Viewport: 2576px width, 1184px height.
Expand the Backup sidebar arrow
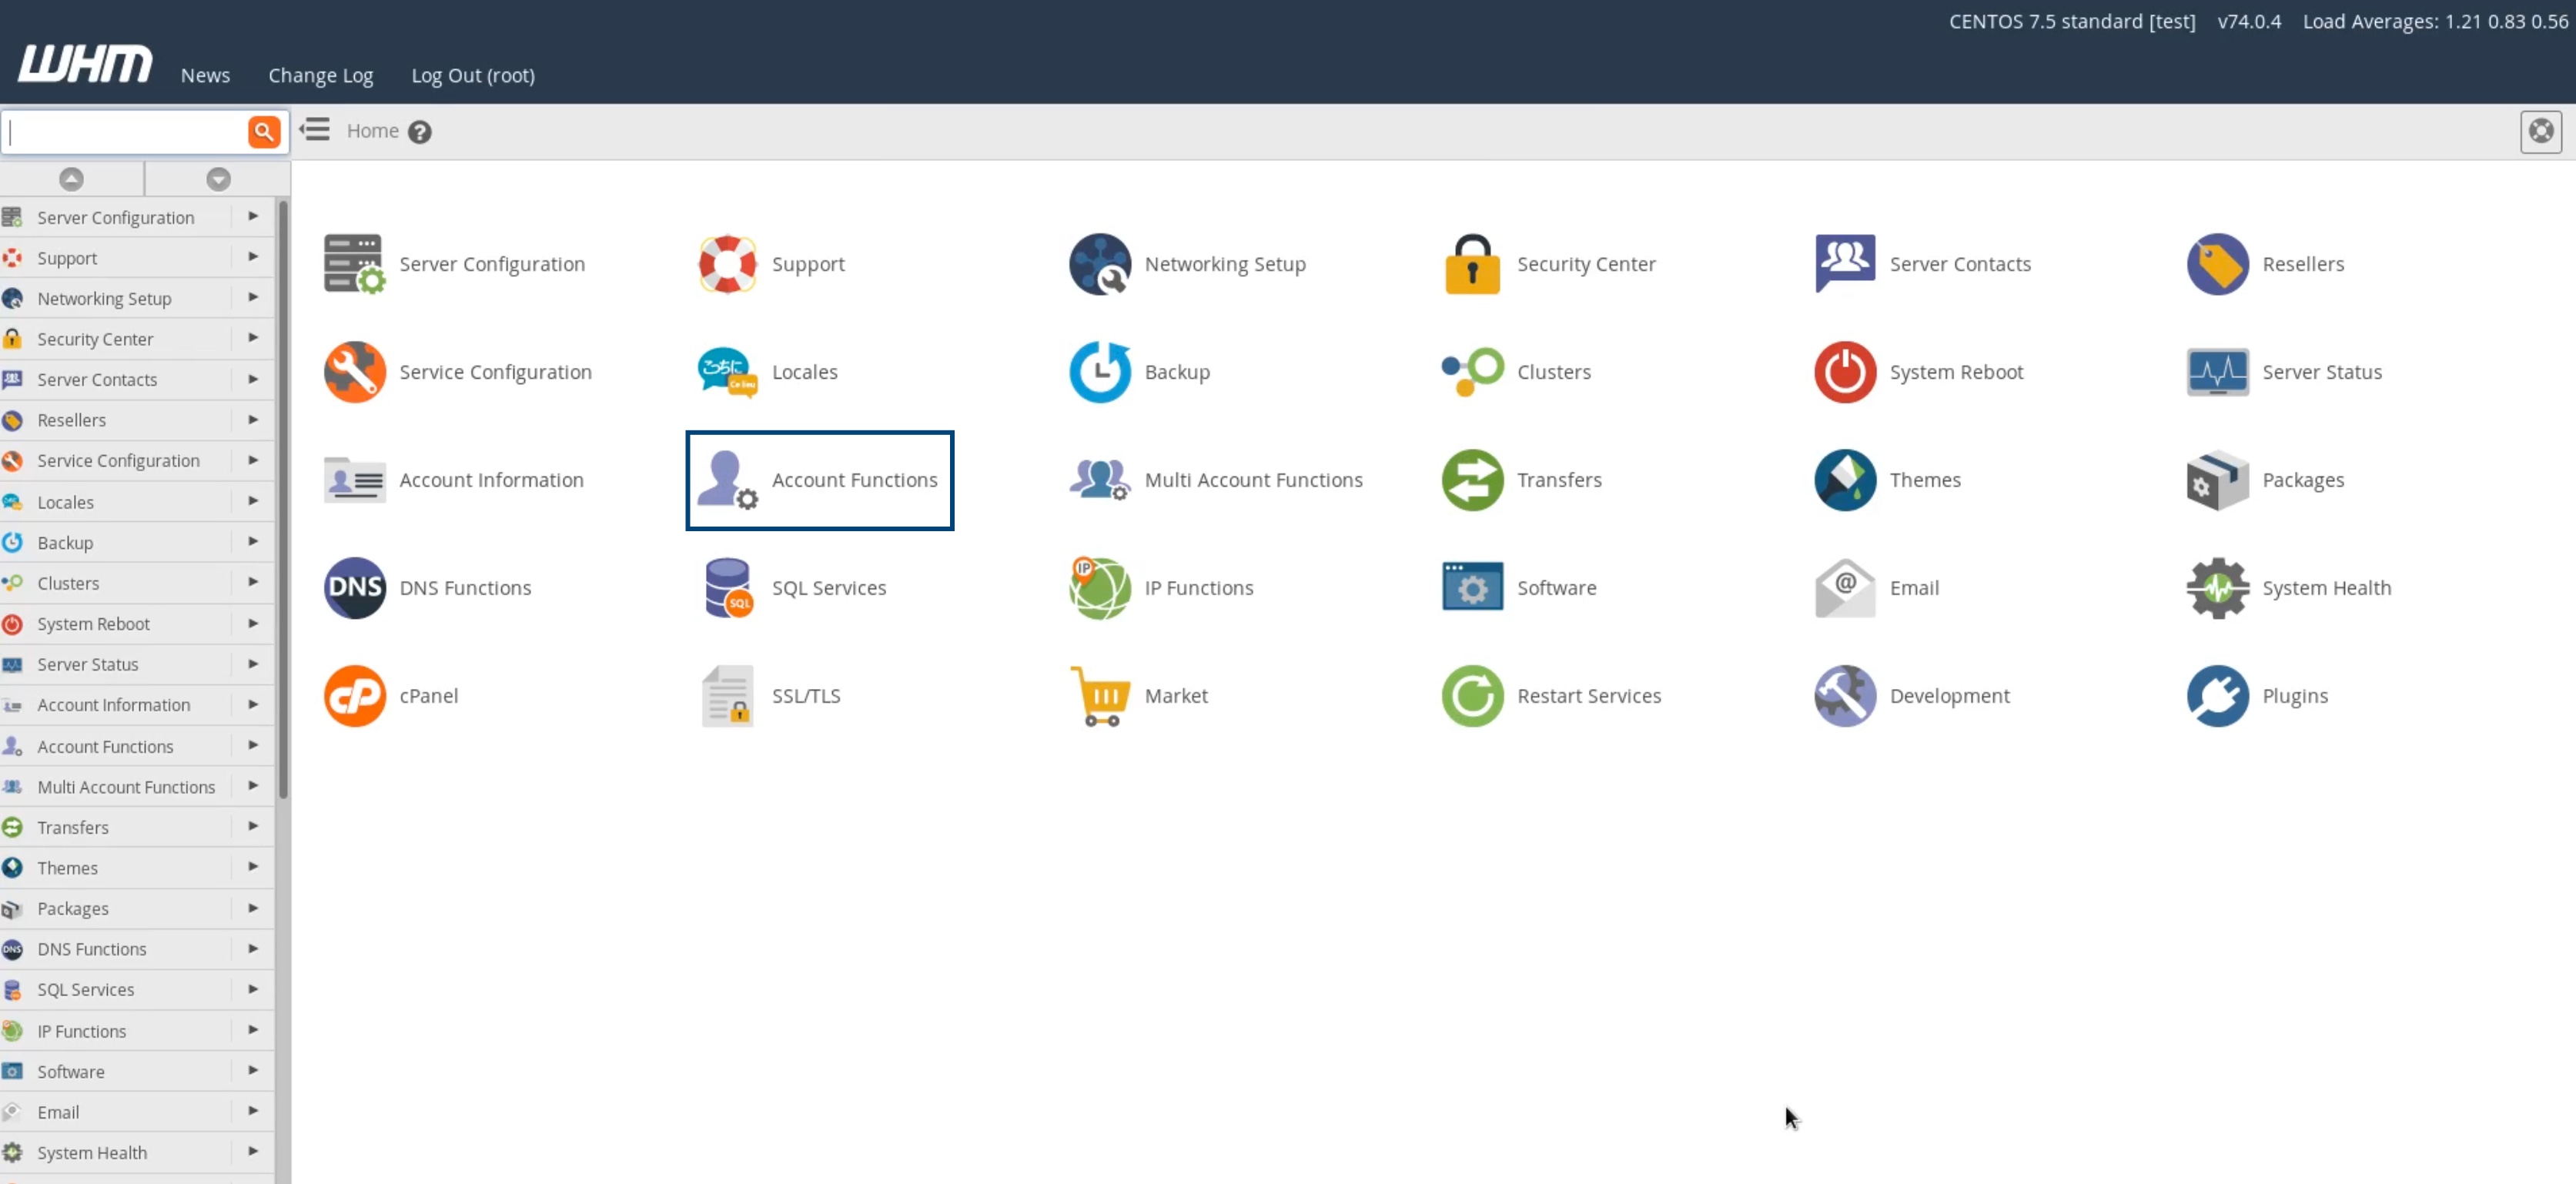(x=253, y=541)
